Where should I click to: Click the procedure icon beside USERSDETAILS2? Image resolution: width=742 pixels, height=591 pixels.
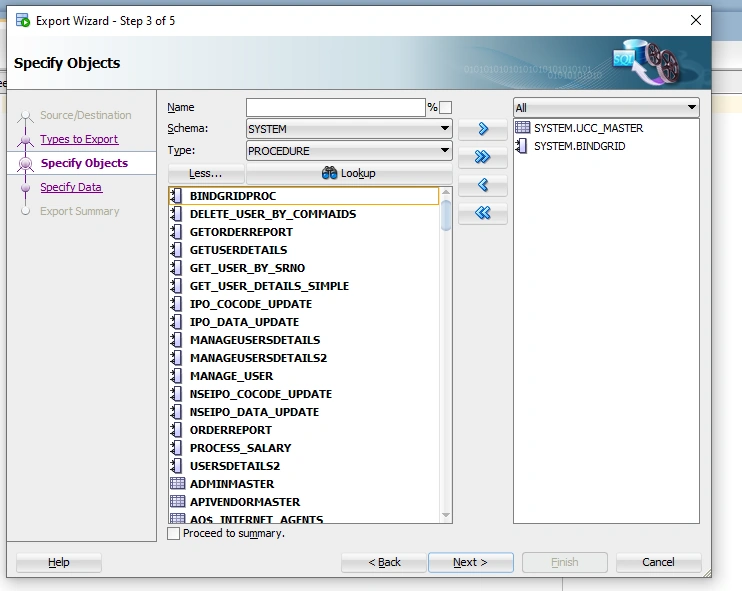coord(177,466)
